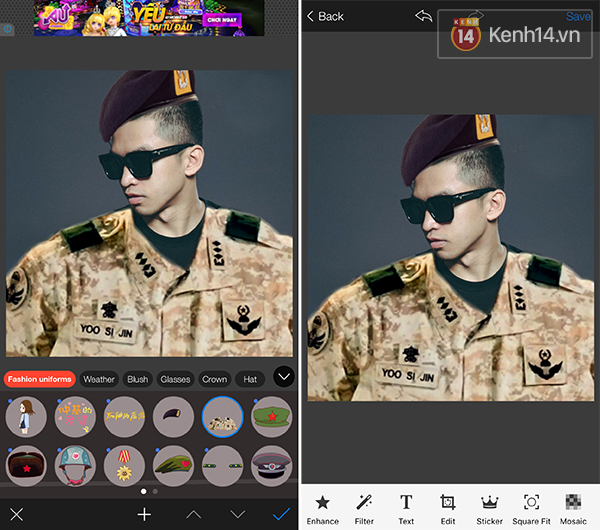The width and height of the screenshot is (600, 530).
Task: Choose the Square Fit tool
Action: 531,507
